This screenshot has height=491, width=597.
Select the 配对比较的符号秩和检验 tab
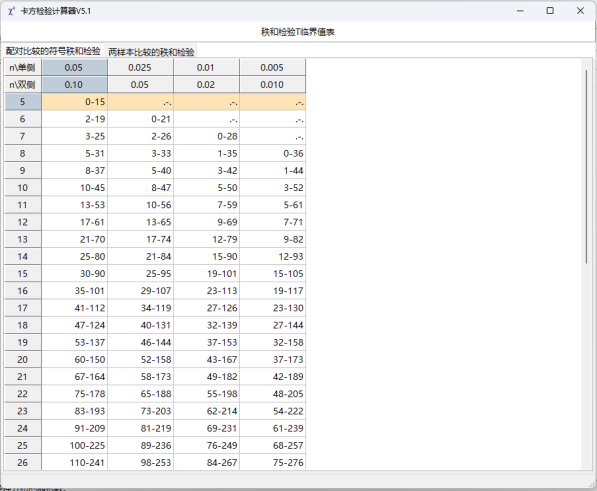pos(53,51)
